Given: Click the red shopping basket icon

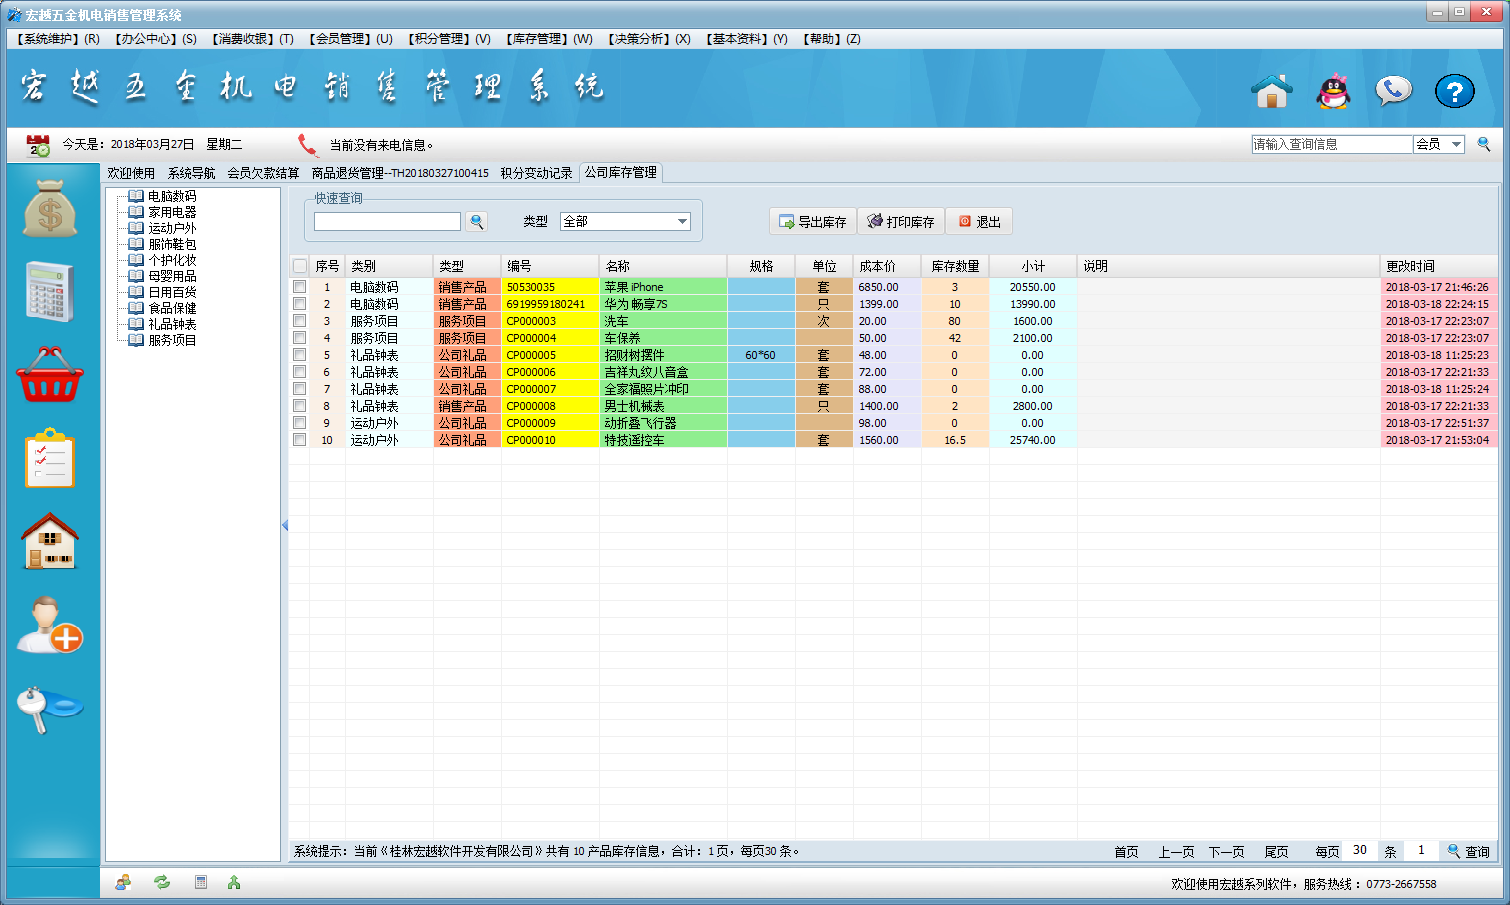Looking at the screenshot, I should click(x=50, y=375).
